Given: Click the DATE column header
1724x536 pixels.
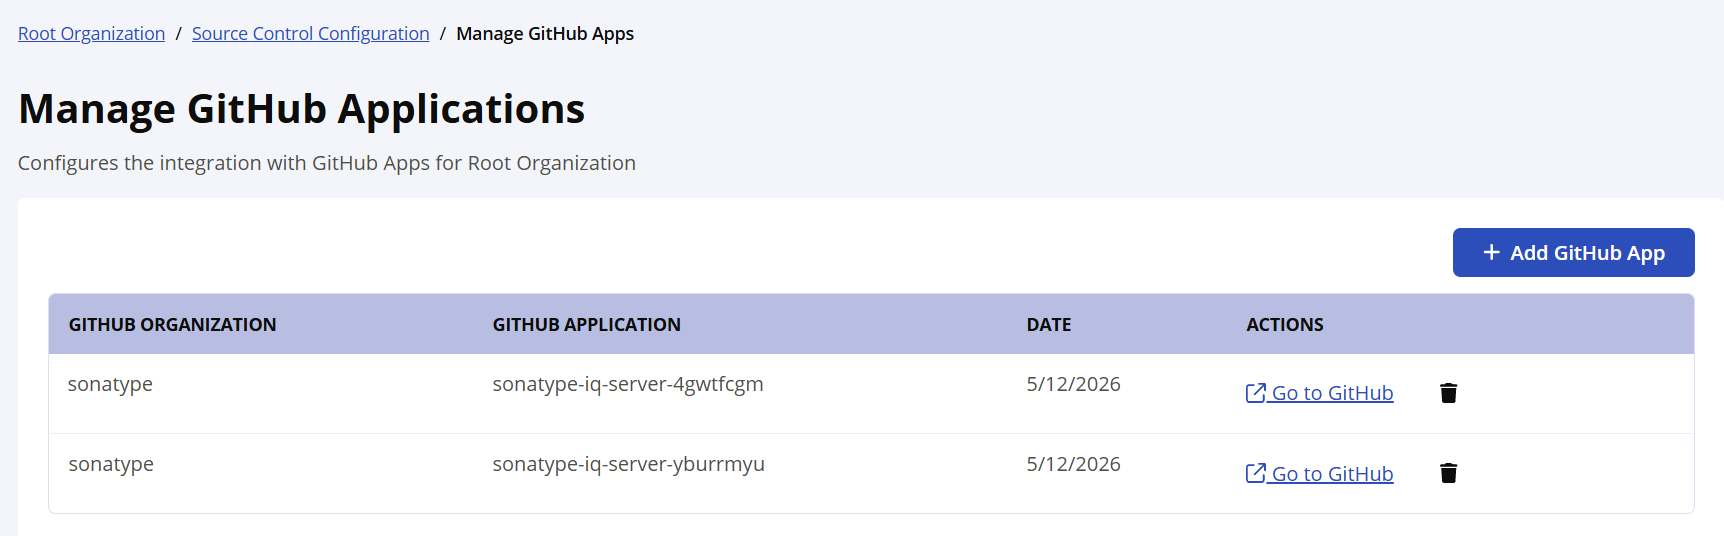Looking at the screenshot, I should point(1048,325).
